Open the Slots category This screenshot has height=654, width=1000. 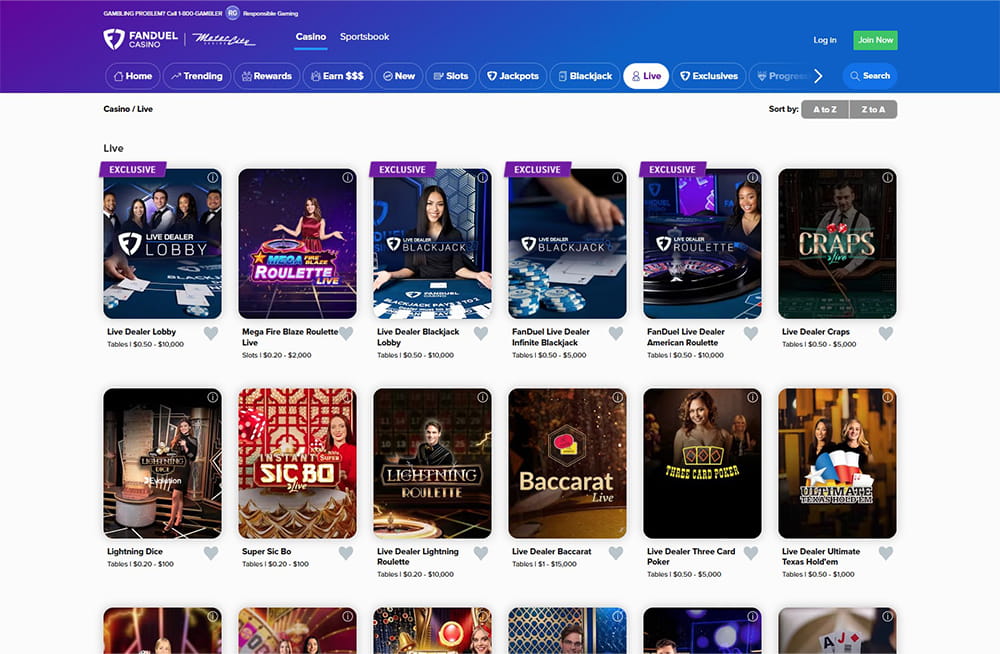click(x=451, y=76)
